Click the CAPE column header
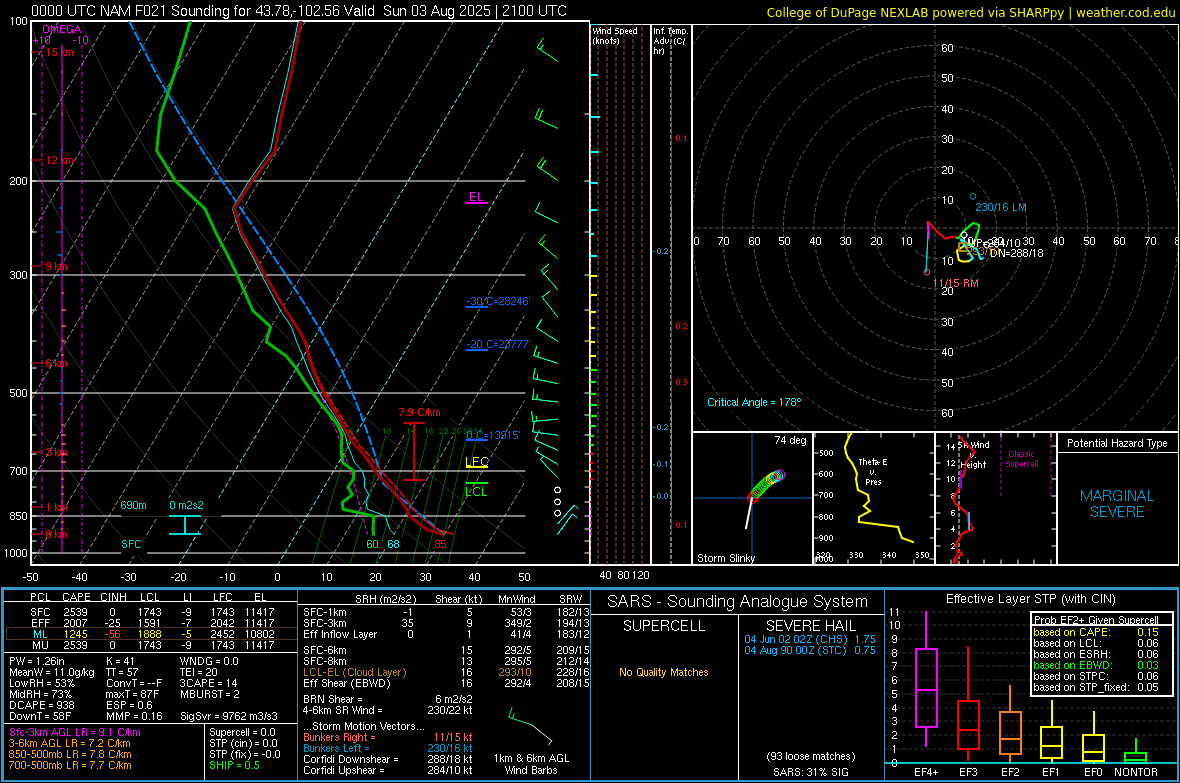This screenshot has height=783, width=1180. pos(77,597)
